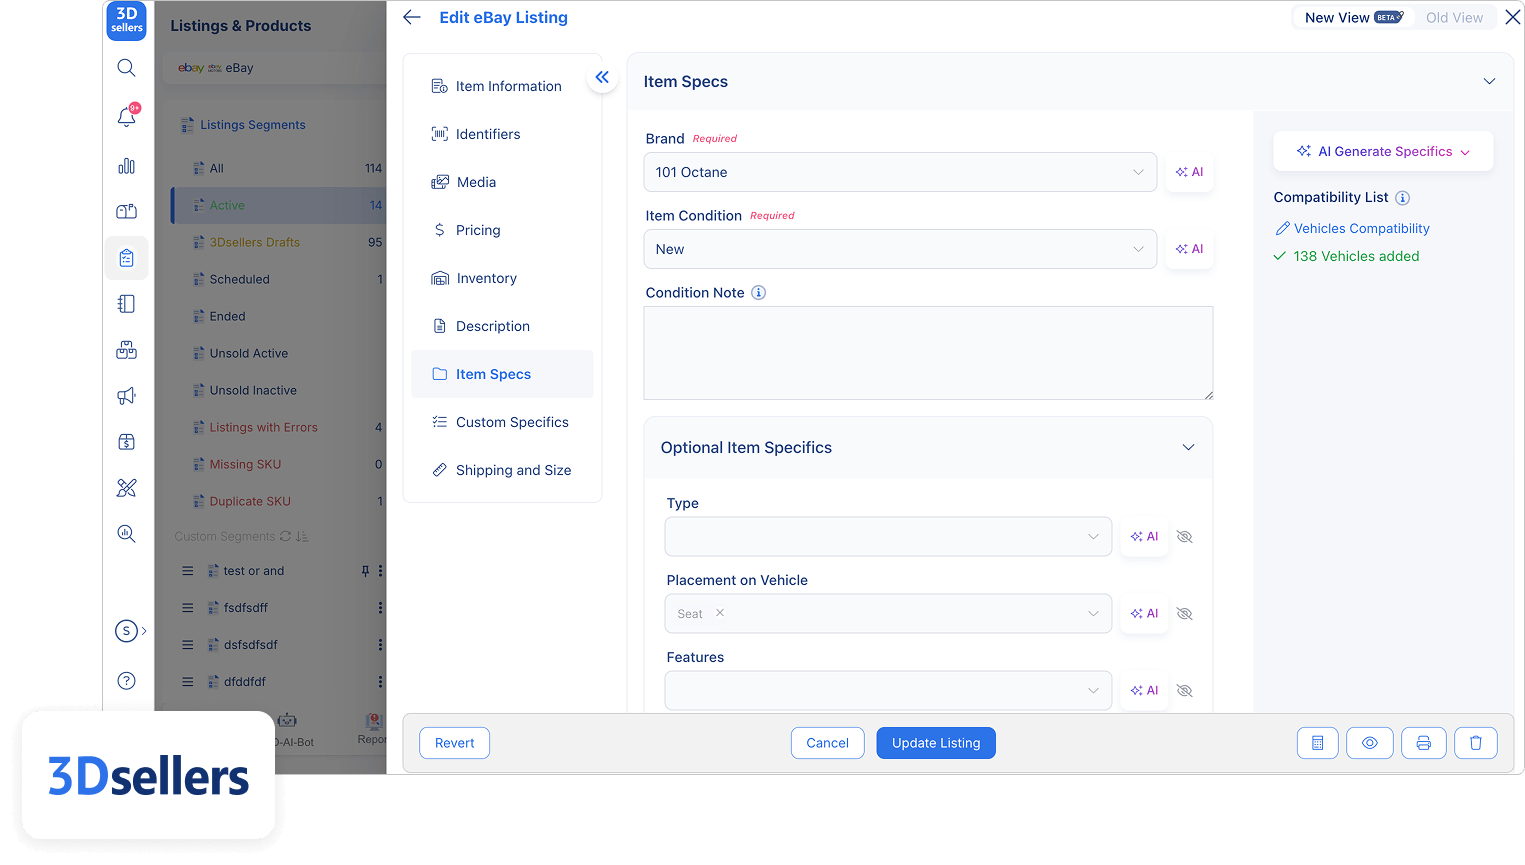
Task: Go to Media section
Action: (502, 182)
